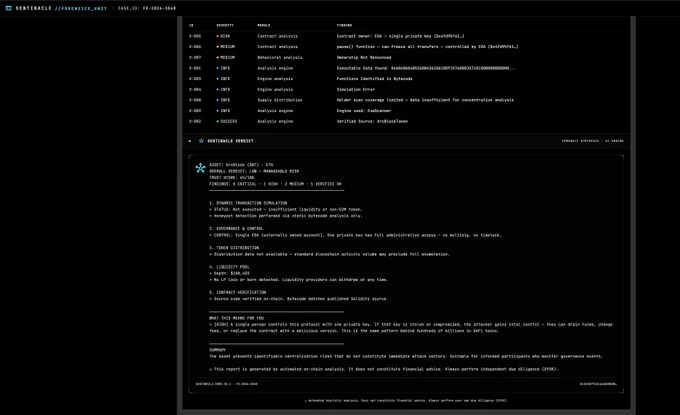Click the Governance & Control heading
This screenshot has width=680, height=415.
(x=236, y=229)
